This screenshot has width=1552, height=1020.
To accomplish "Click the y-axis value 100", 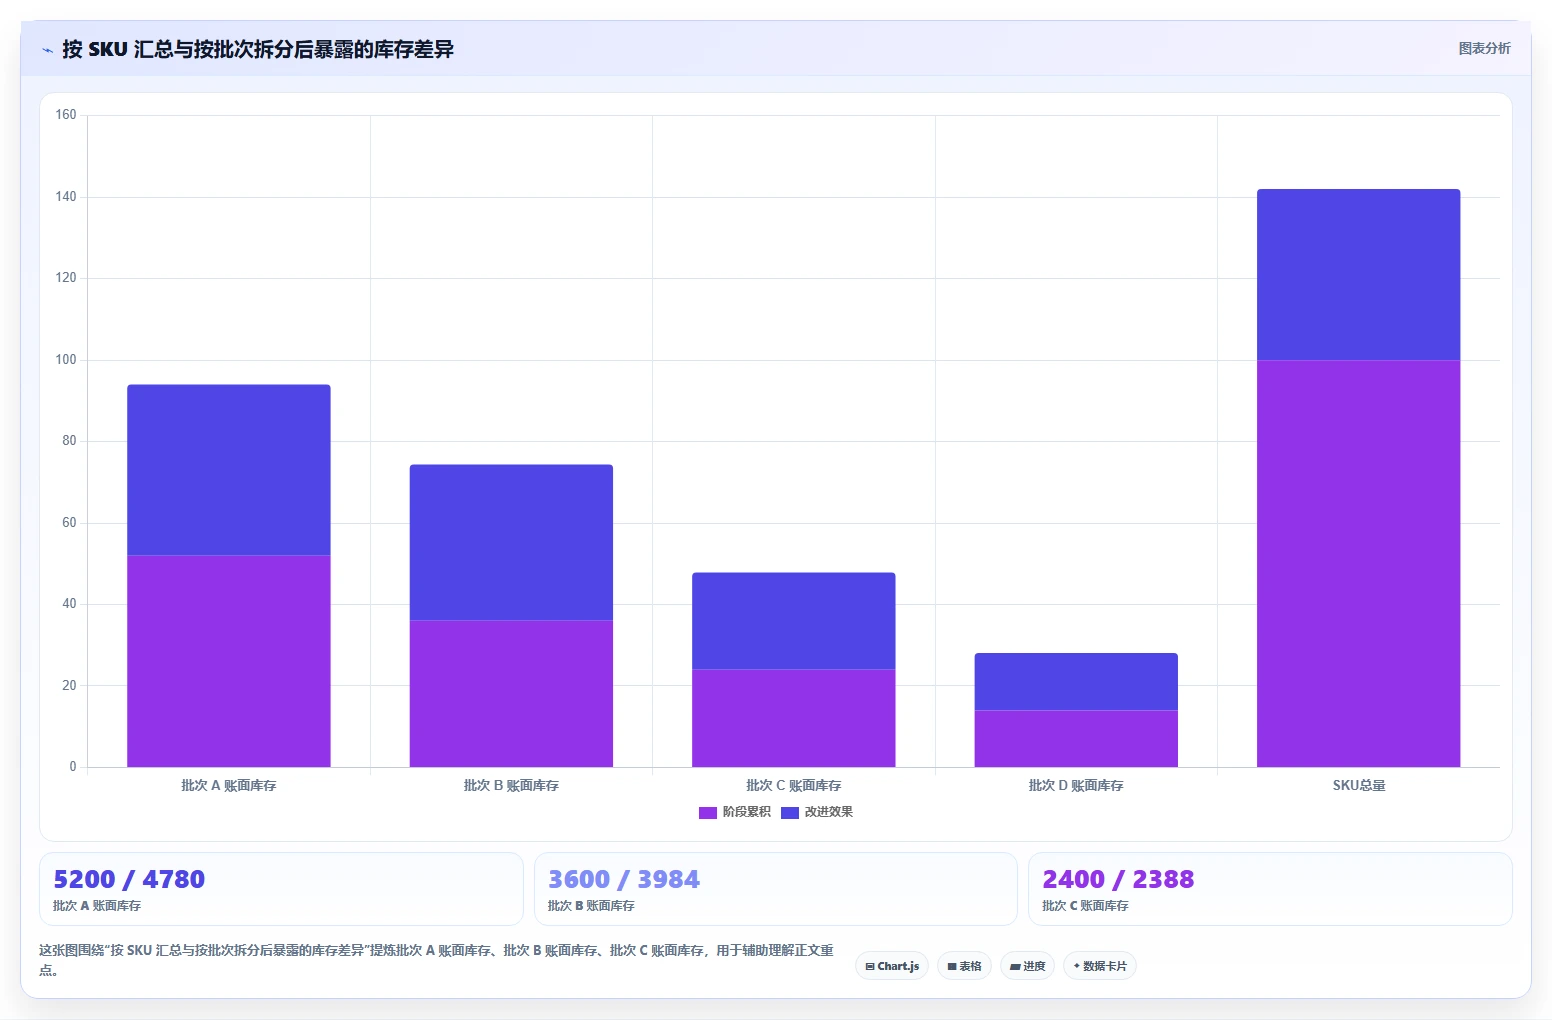I will pyautogui.click(x=66, y=360).
